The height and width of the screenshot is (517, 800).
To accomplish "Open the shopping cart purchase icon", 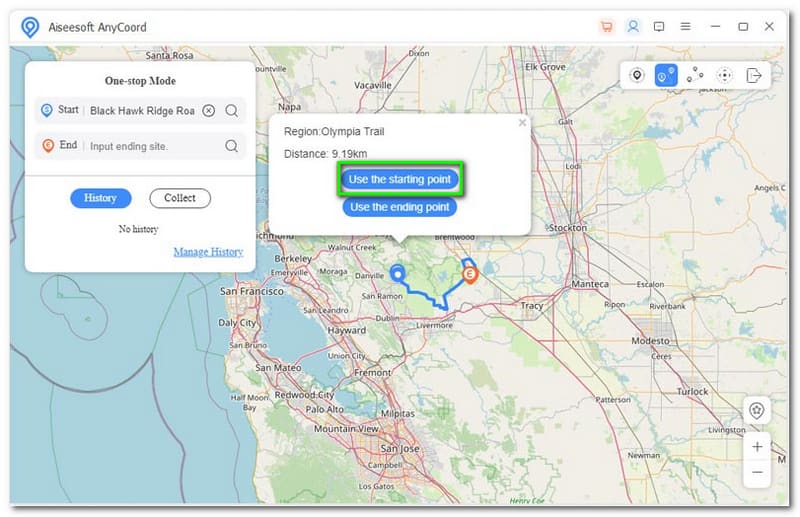I will click(x=606, y=27).
